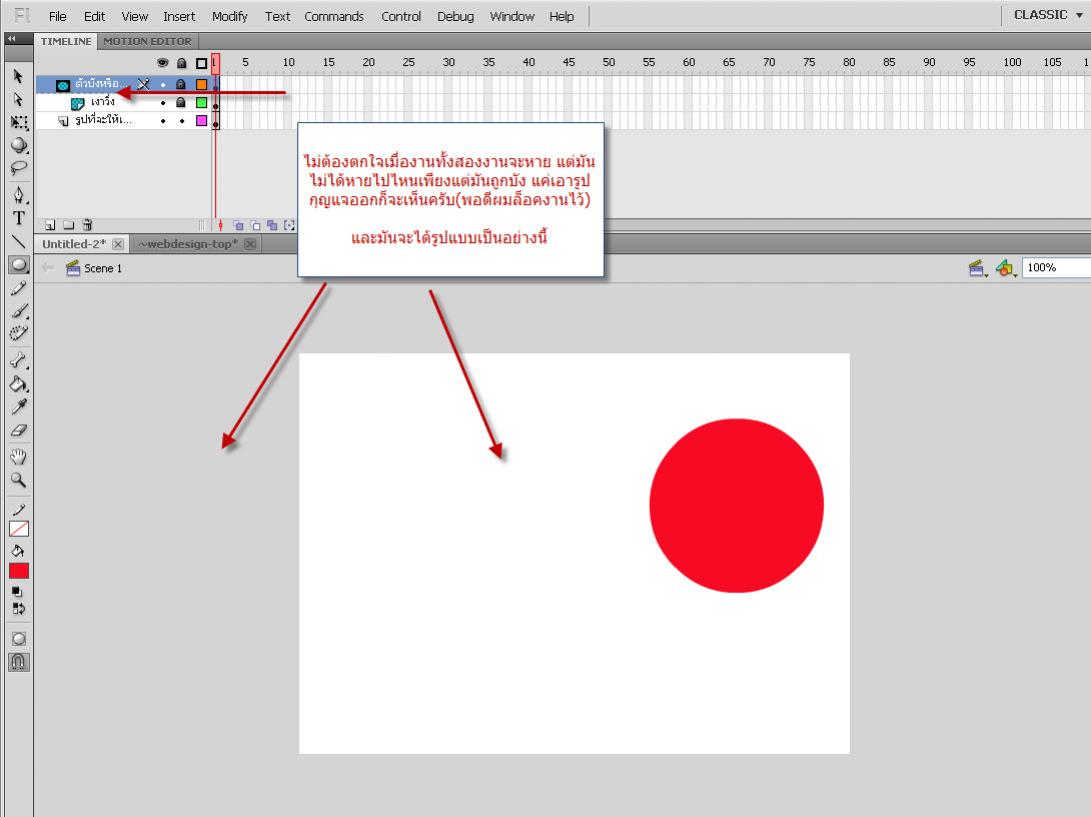Open the Modify menu
Screen dimensions: 1091x817
230,16
